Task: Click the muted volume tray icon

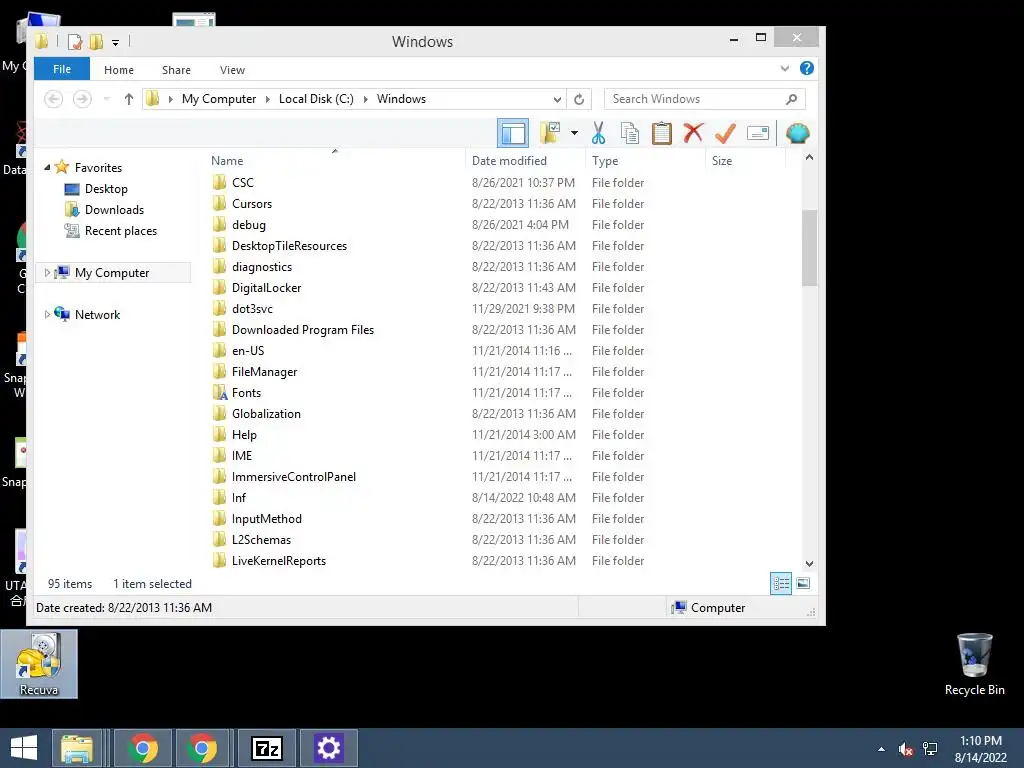Action: click(905, 749)
